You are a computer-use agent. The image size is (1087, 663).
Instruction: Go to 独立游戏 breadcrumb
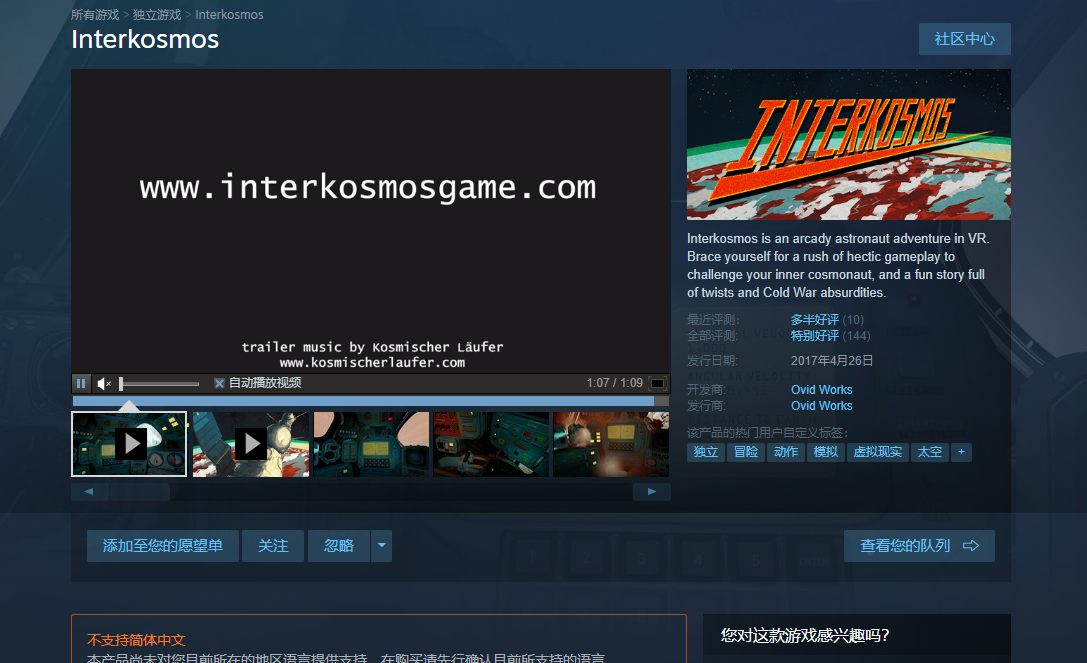[157, 15]
